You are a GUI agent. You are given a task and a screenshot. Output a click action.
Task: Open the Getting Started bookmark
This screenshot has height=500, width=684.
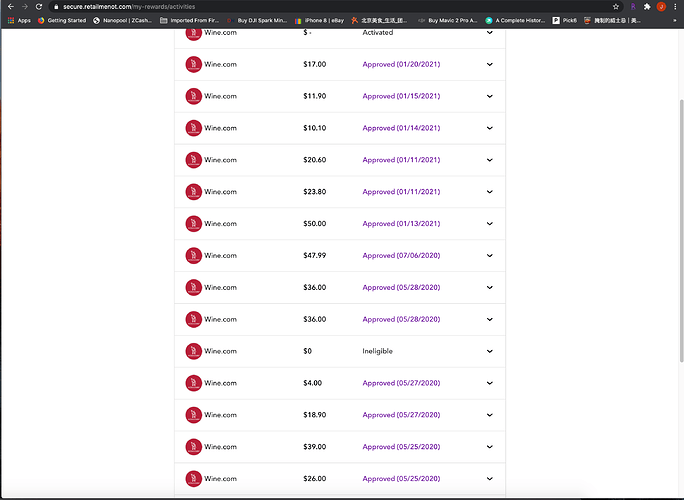63,20
